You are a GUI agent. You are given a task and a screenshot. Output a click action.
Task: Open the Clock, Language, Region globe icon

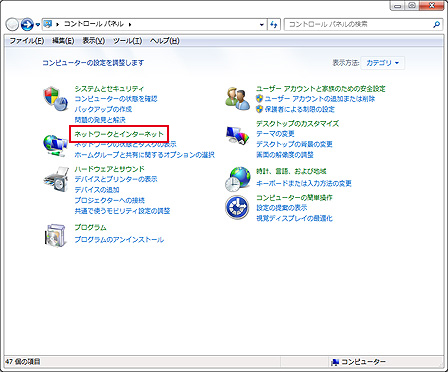[x=237, y=179]
